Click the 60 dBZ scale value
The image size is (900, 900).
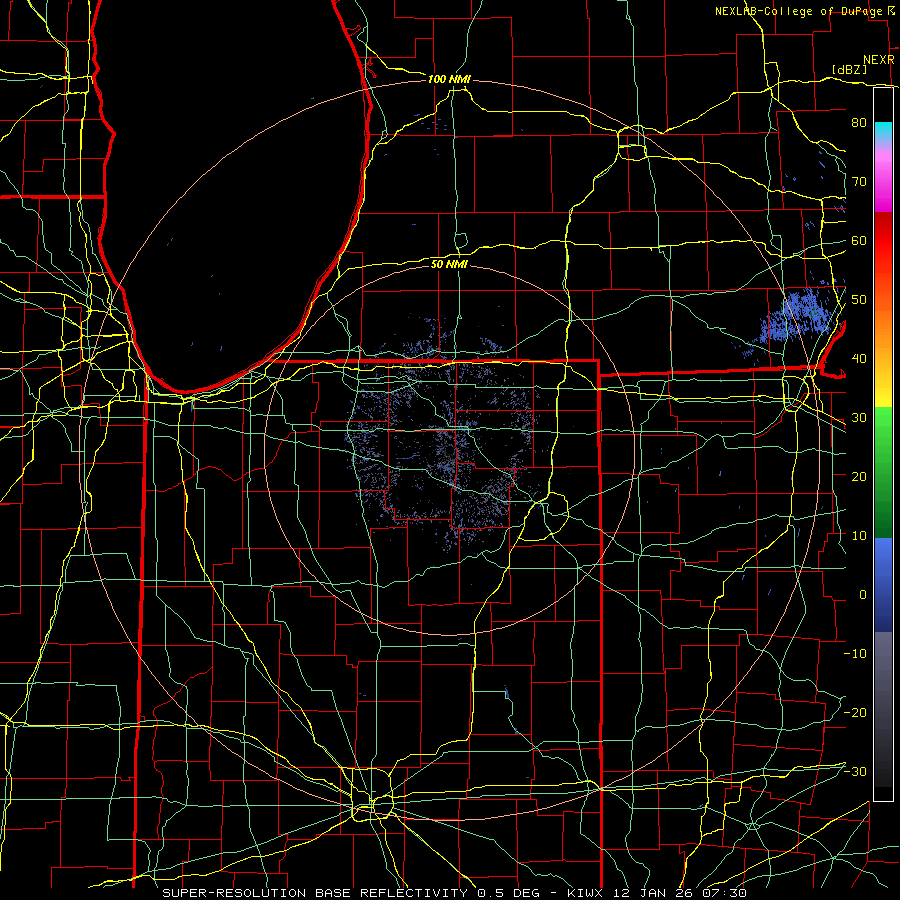(x=859, y=240)
